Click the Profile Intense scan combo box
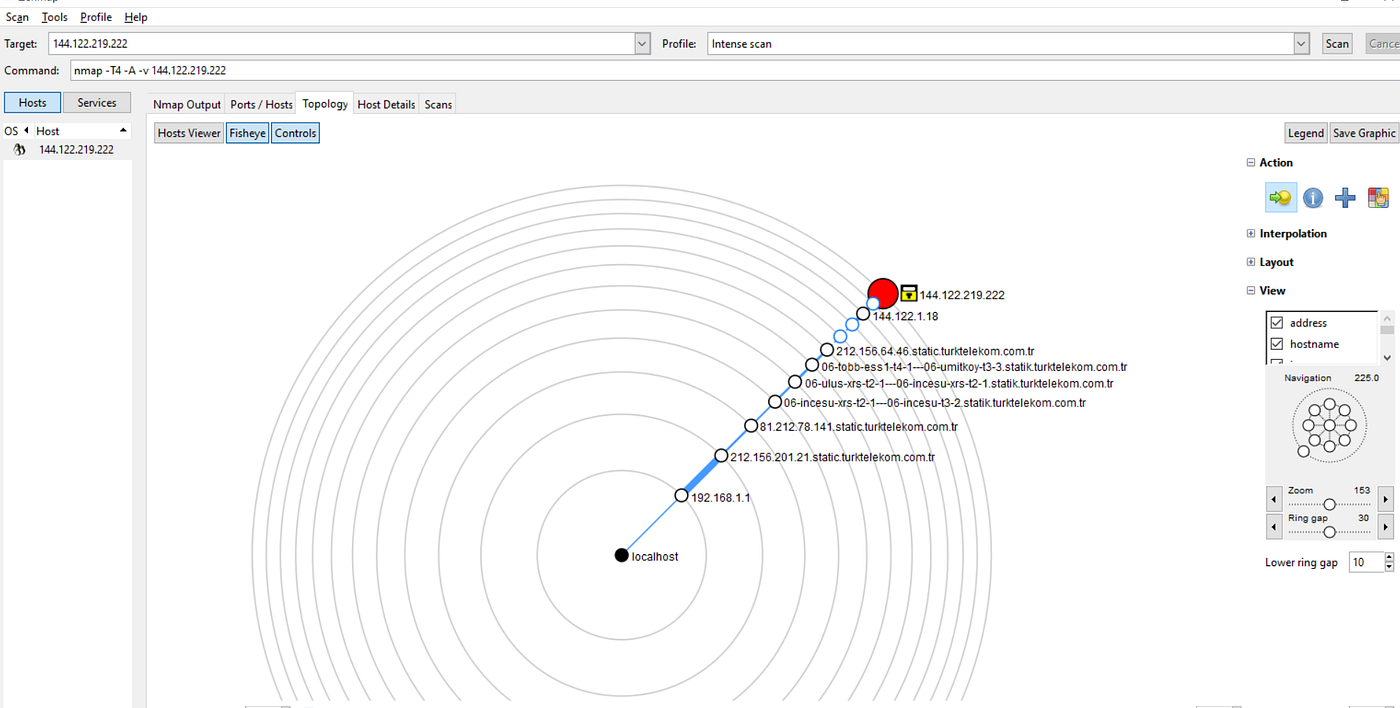The image size is (1400, 708). coord(1008,44)
